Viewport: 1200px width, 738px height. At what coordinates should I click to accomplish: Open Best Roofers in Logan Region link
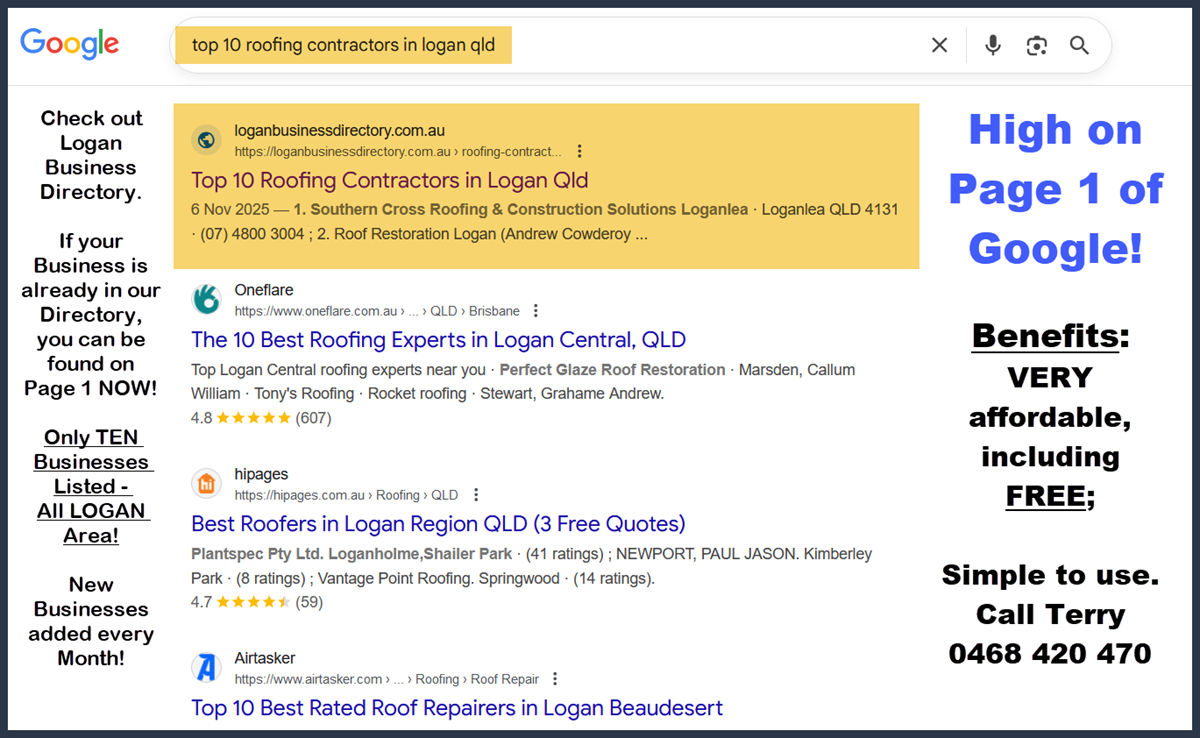tap(438, 524)
